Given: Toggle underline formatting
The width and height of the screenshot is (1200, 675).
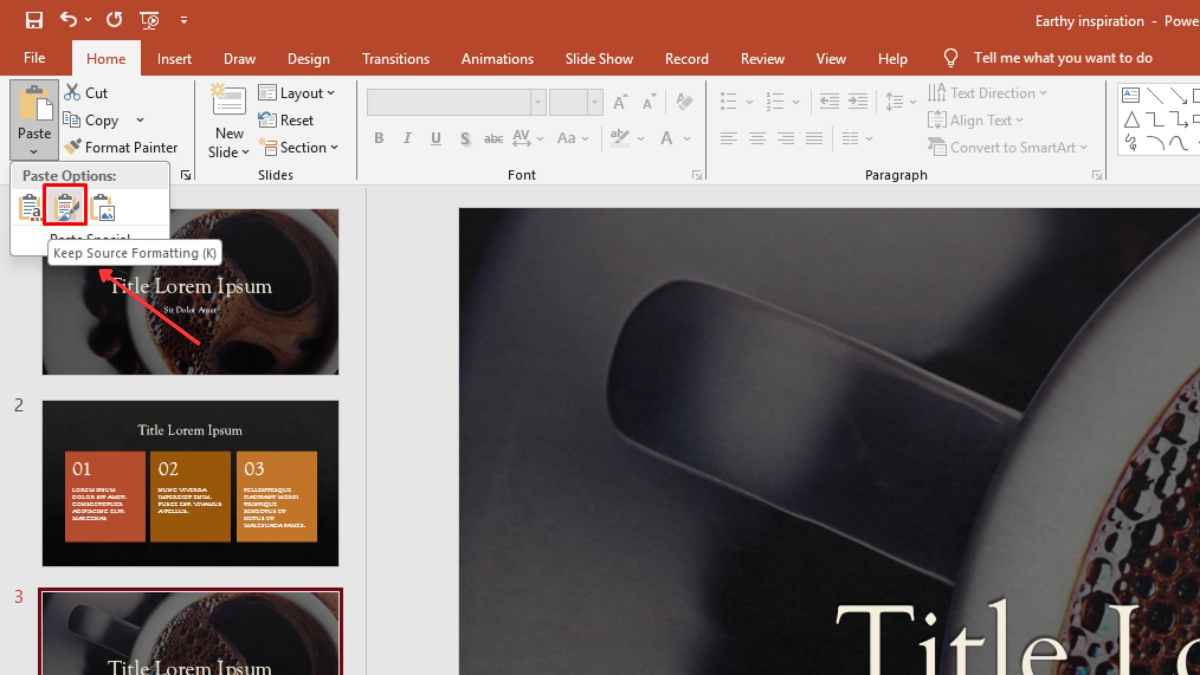Looking at the screenshot, I should pos(435,138).
